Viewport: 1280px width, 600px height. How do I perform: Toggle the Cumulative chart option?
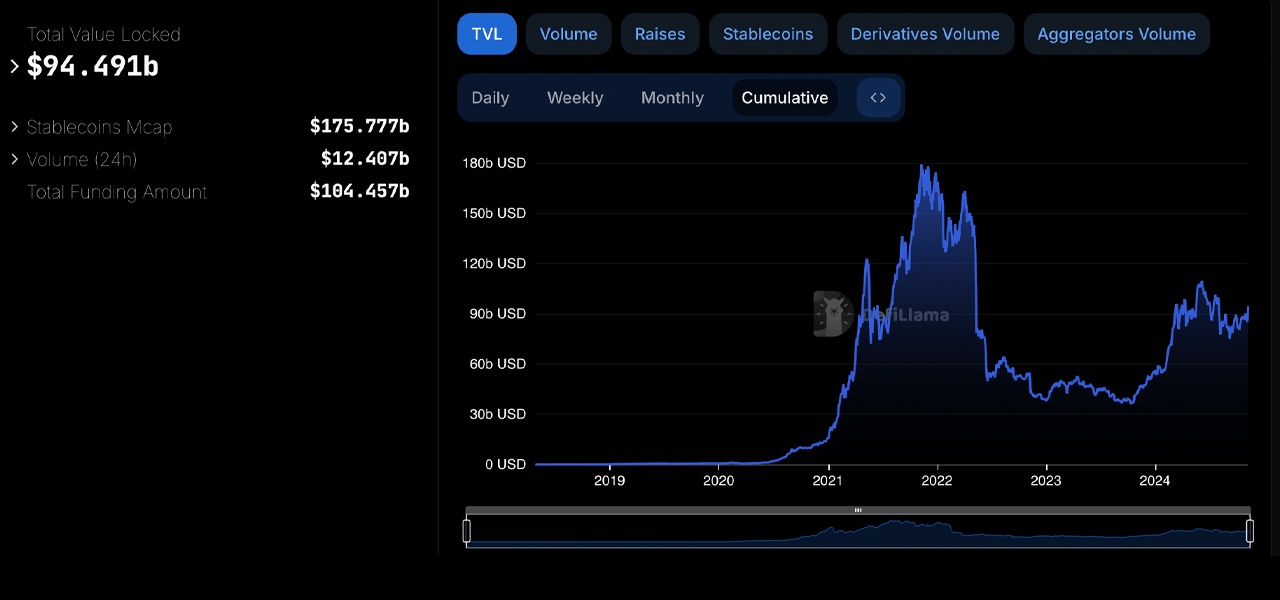click(784, 97)
